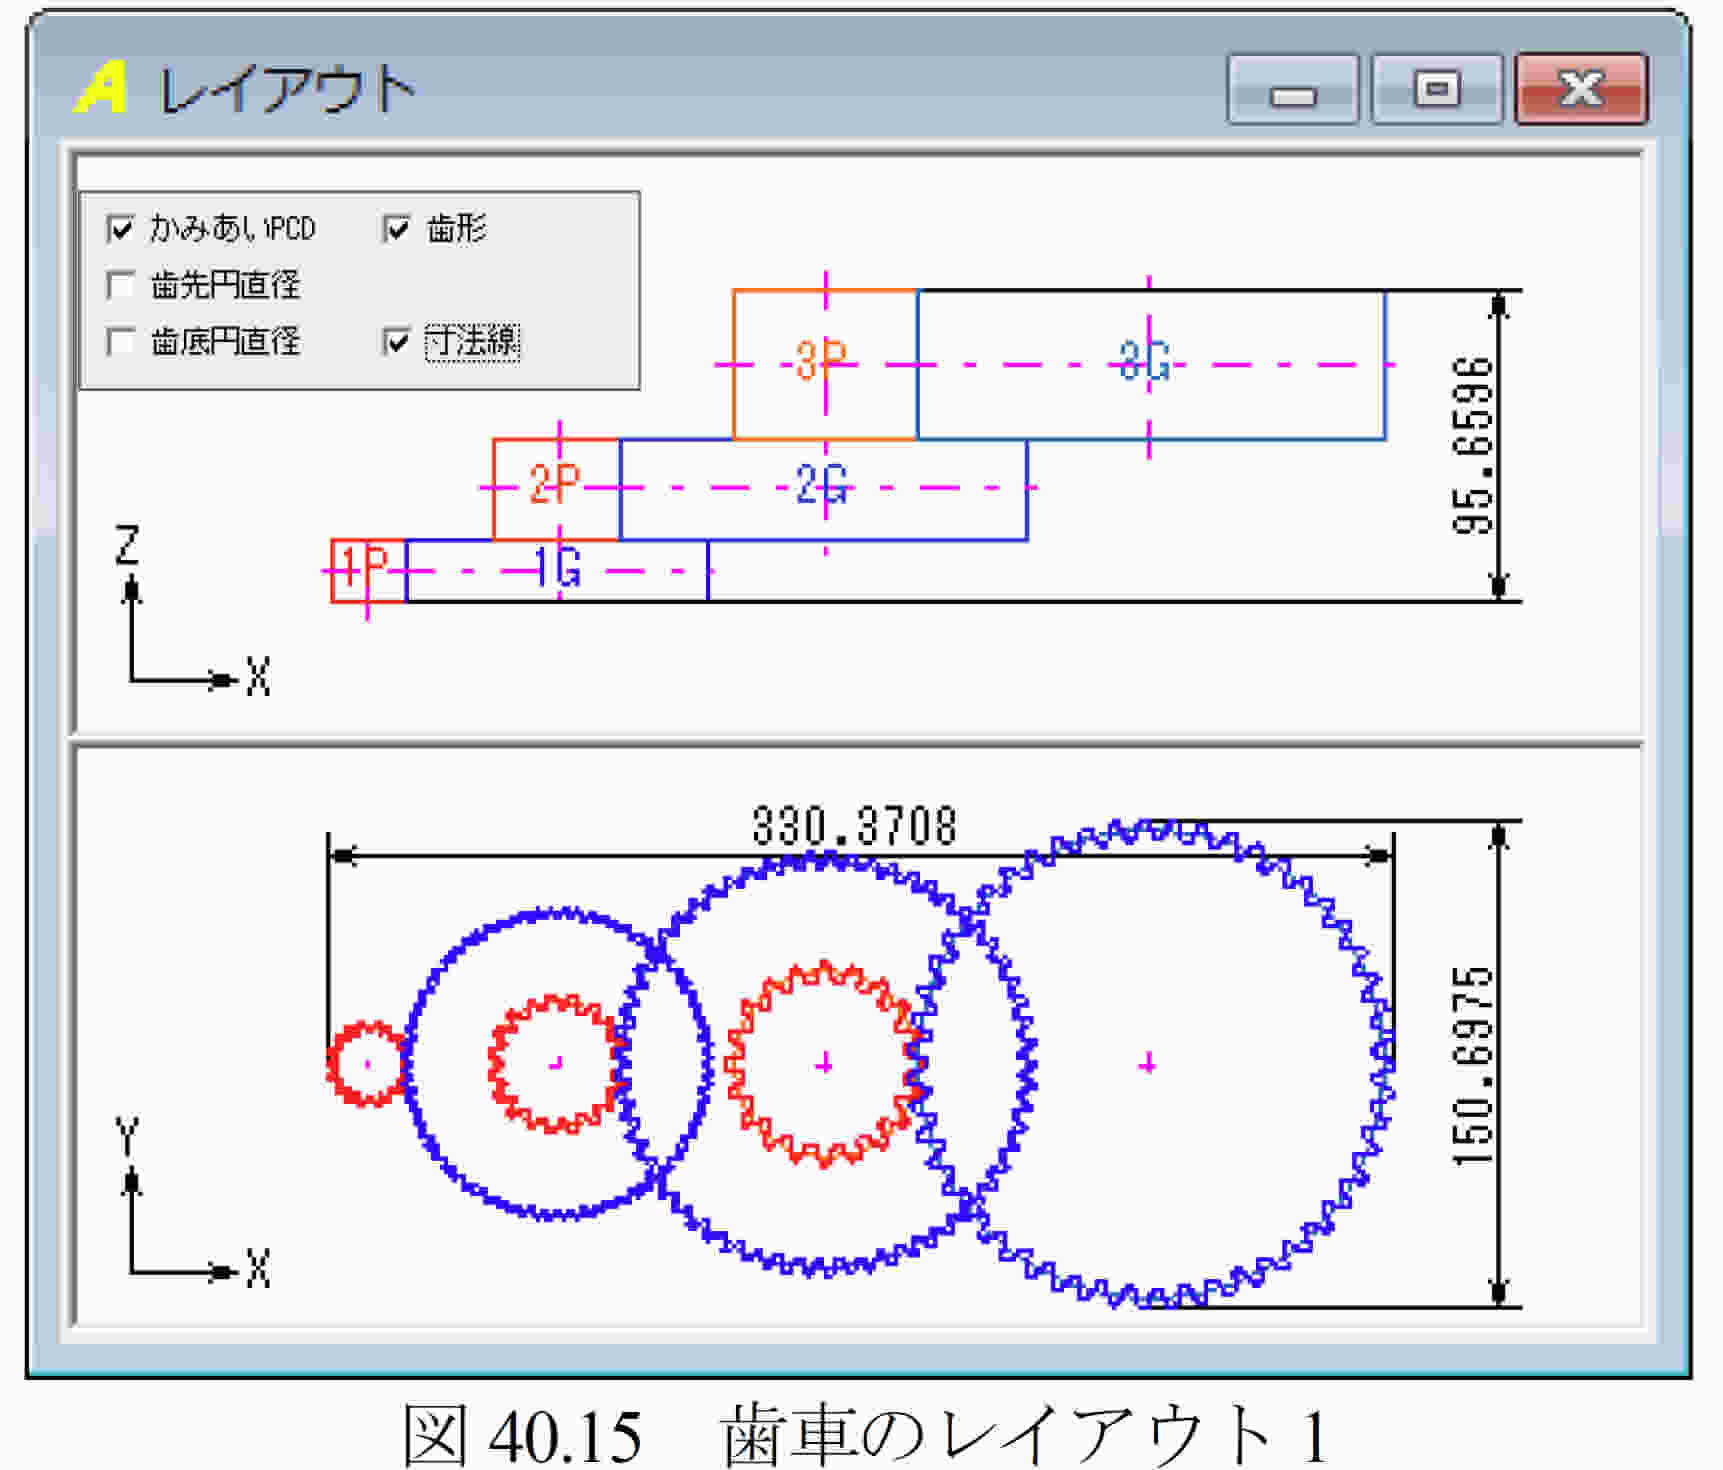Click the smallest red gear in plan view
The image size is (1723, 1470).
pyautogui.click(x=366, y=1063)
